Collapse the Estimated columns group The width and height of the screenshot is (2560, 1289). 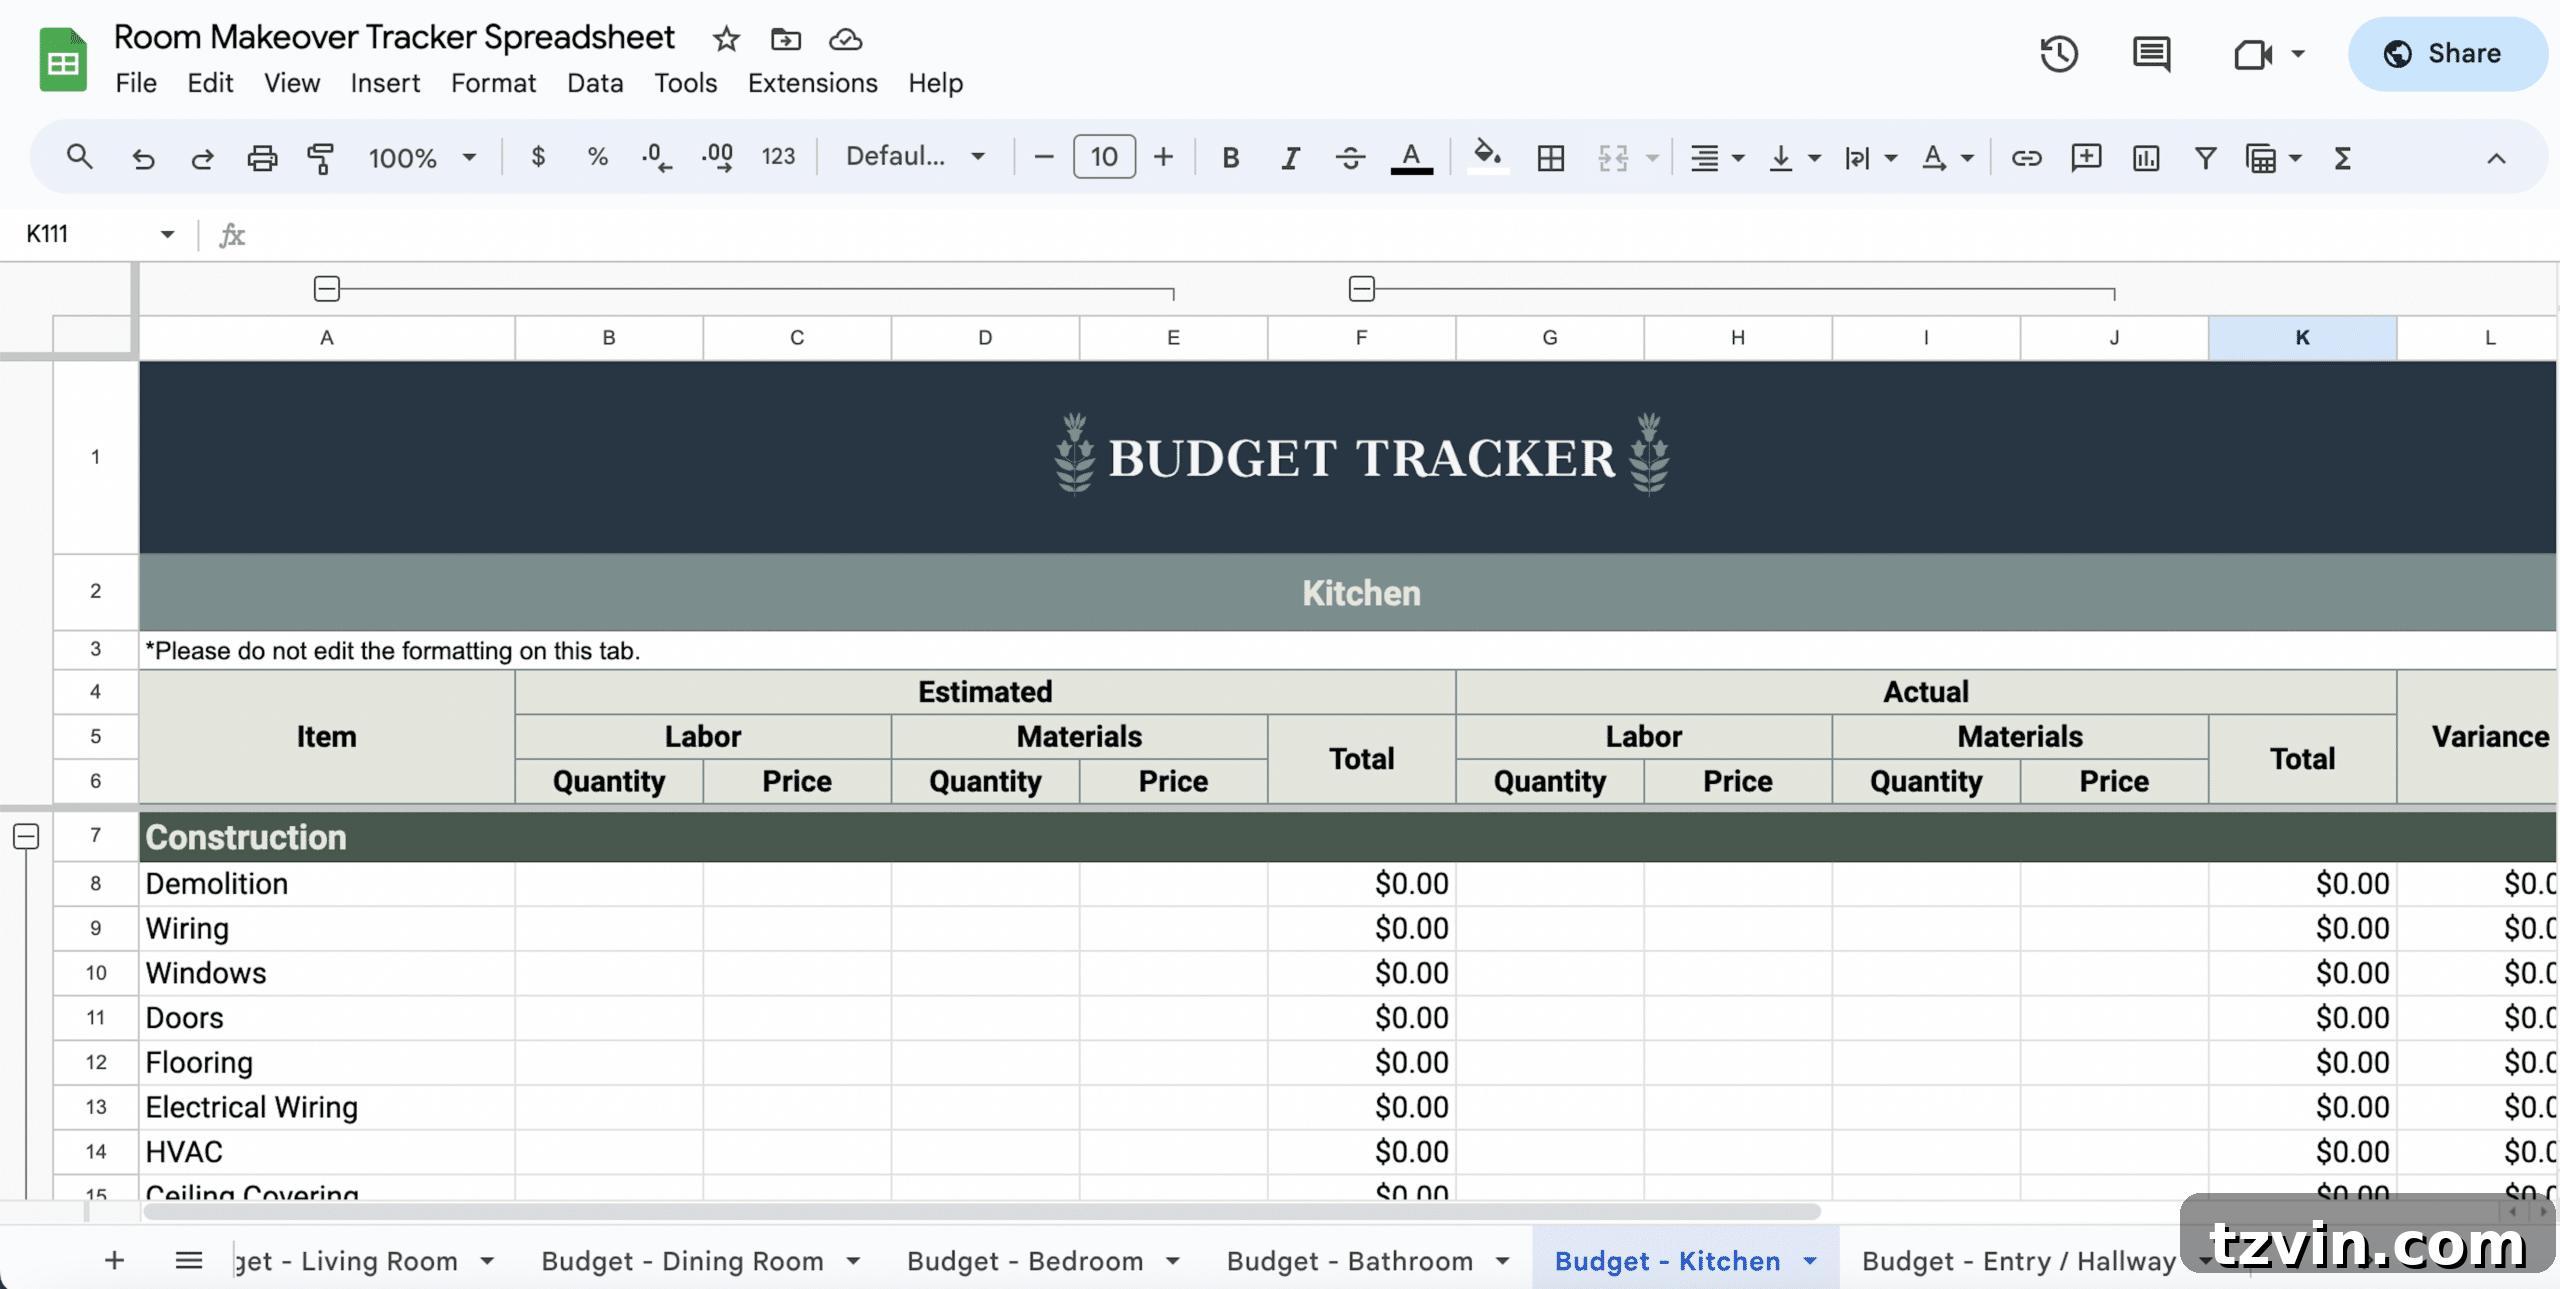point(327,289)
